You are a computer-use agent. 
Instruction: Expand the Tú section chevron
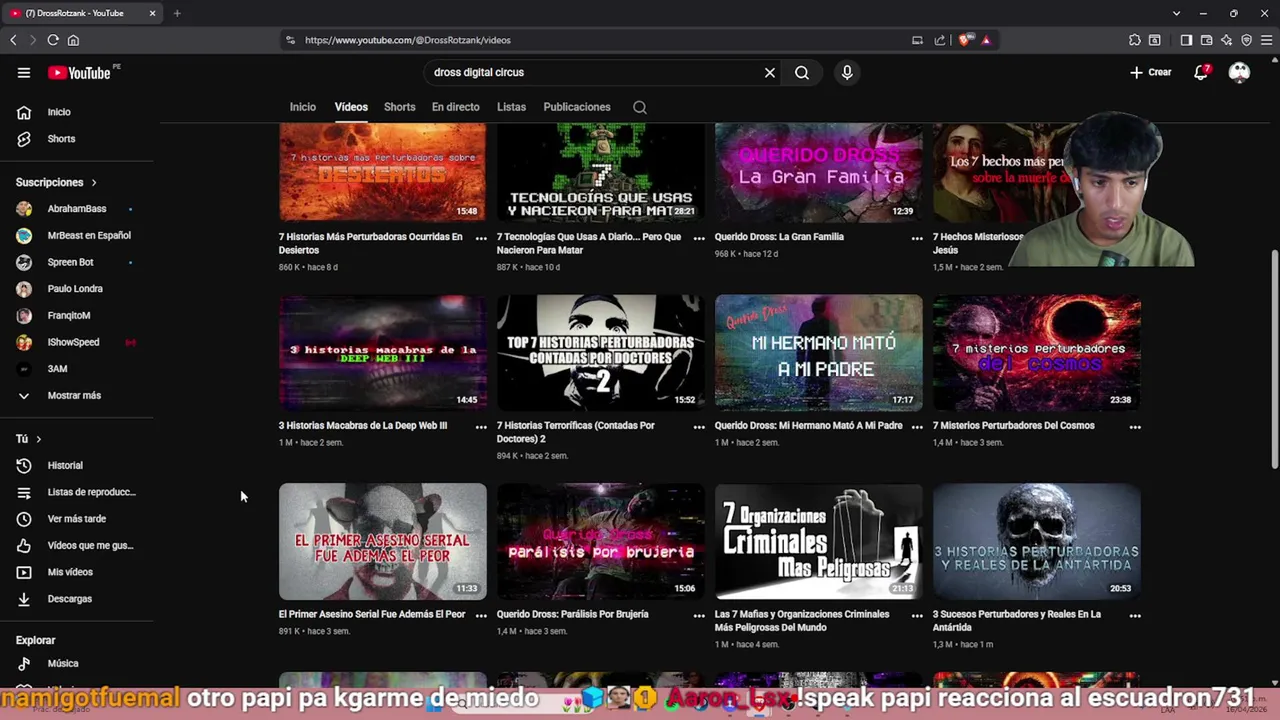click(x=39, y=439)
